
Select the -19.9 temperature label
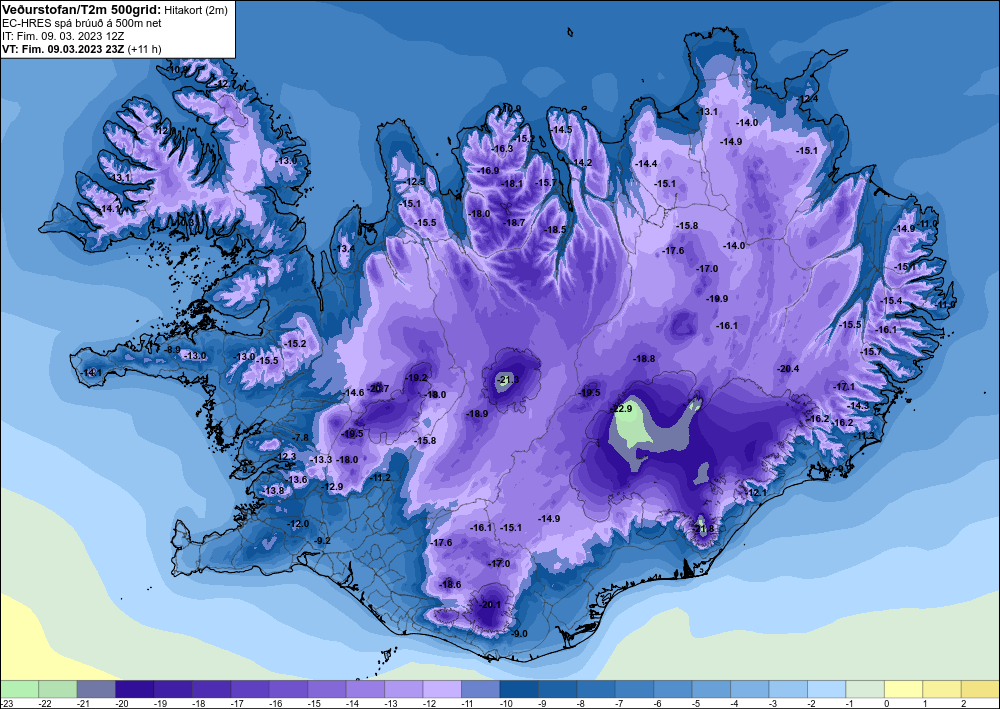(717, 298)
